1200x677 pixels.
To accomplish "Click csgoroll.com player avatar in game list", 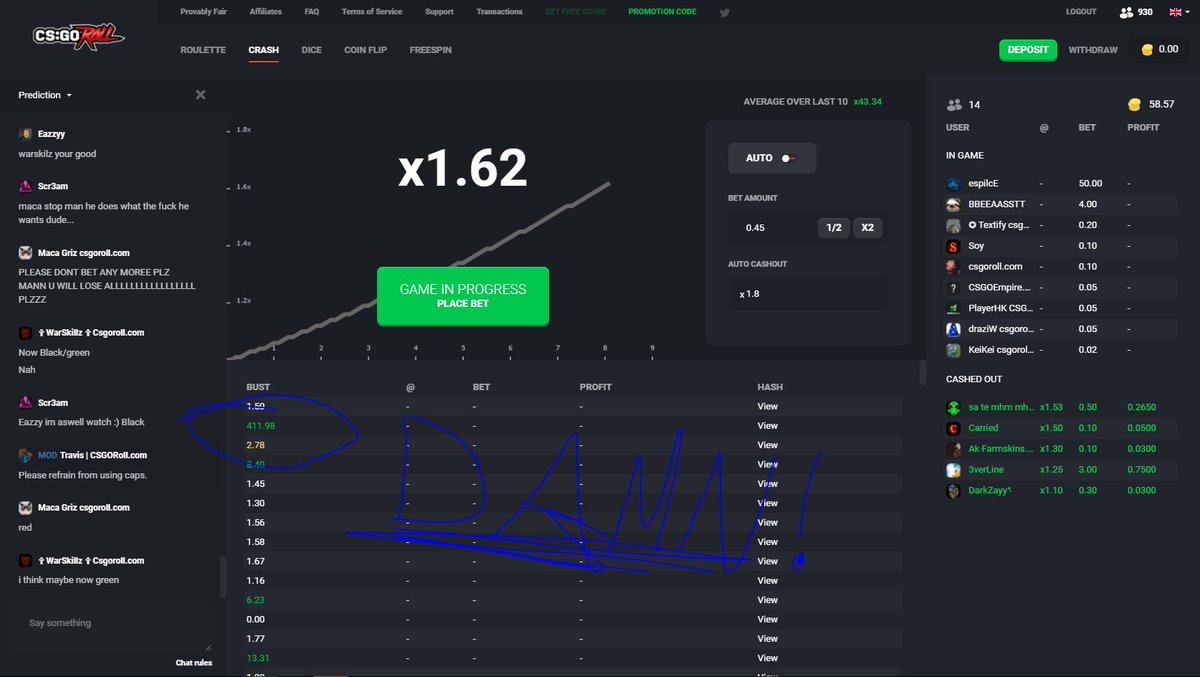I will point(953,266).
